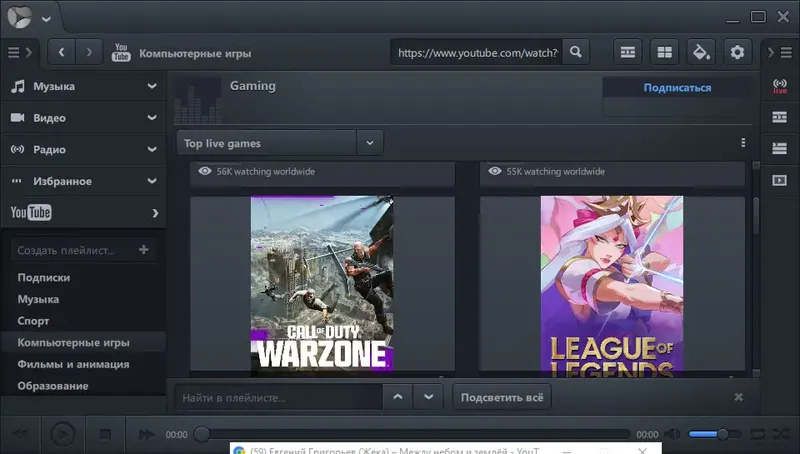
Task: Toggle shuffle icon in bottom right
Action: tap(781, 435)
